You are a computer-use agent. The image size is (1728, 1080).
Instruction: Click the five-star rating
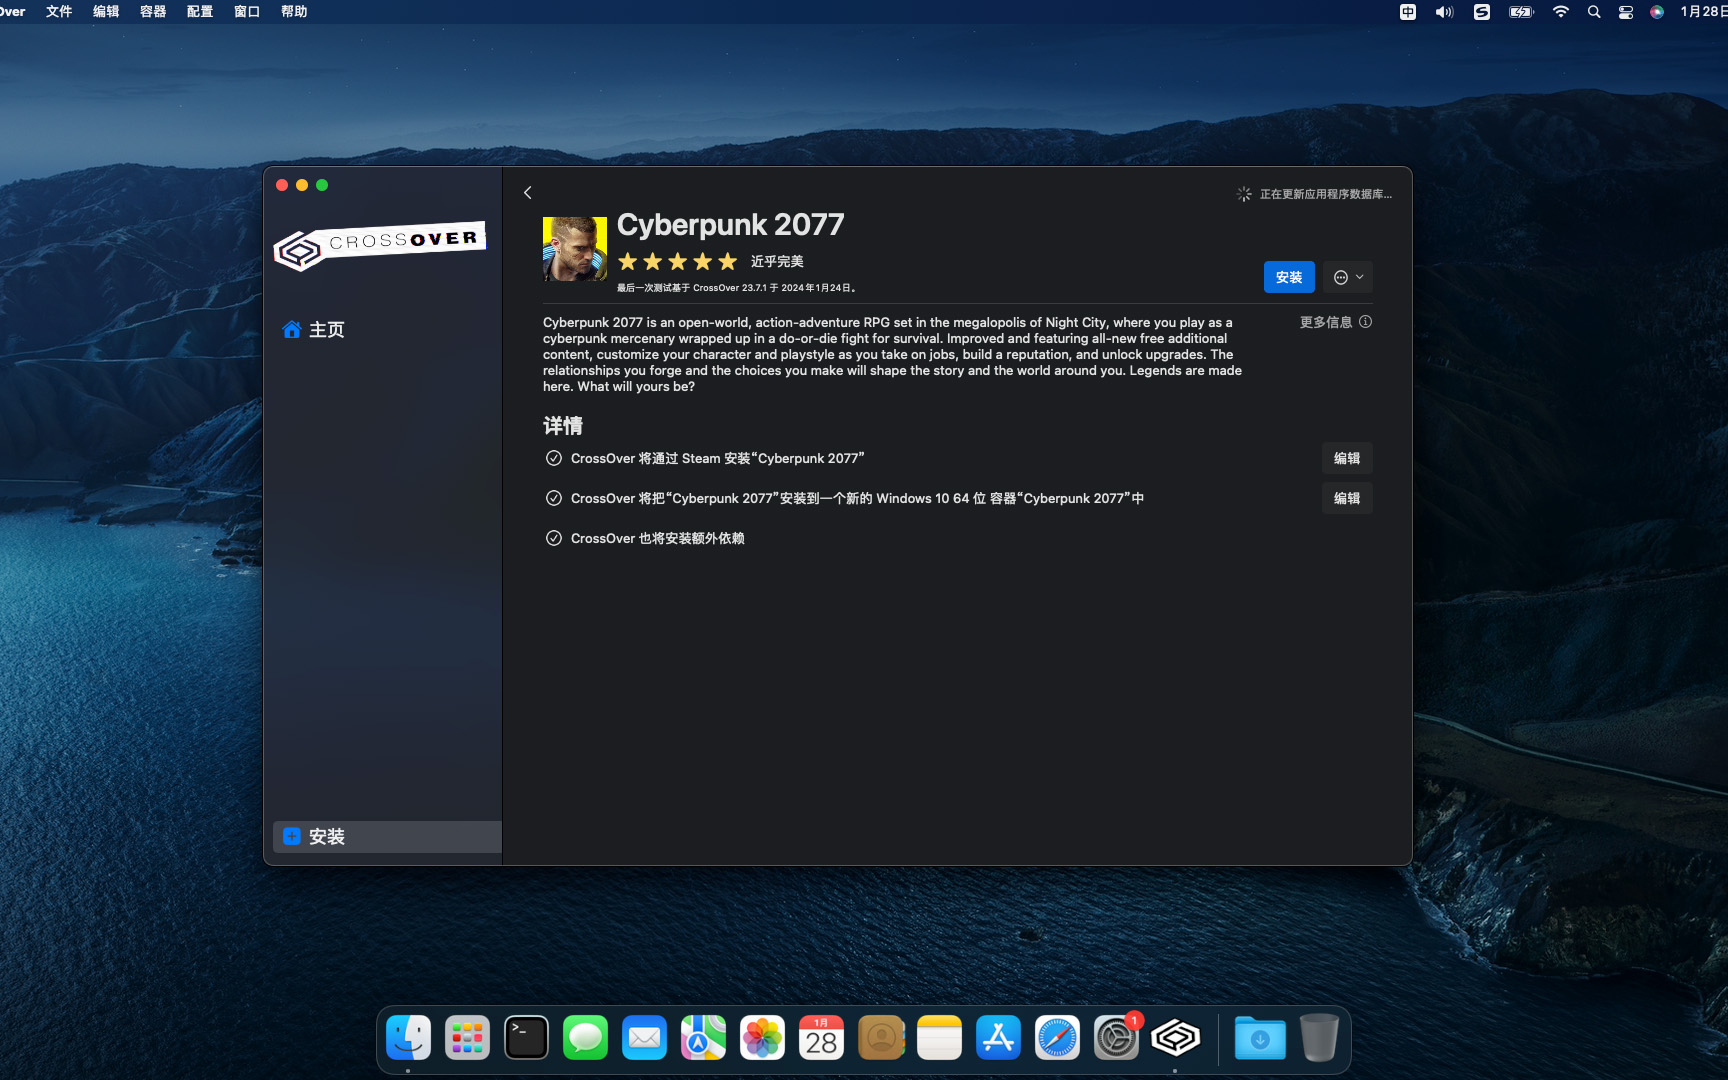(677, 262)
